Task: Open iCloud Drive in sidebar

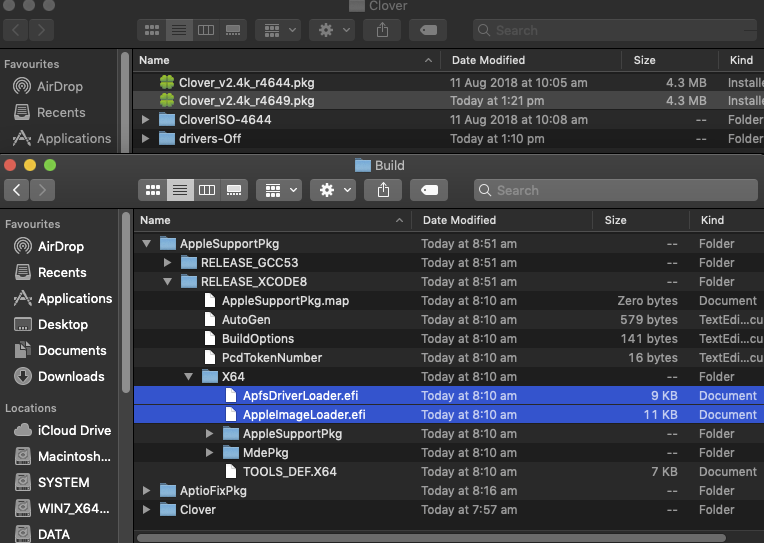Action: pyautogui.click(x=62, y=430)
